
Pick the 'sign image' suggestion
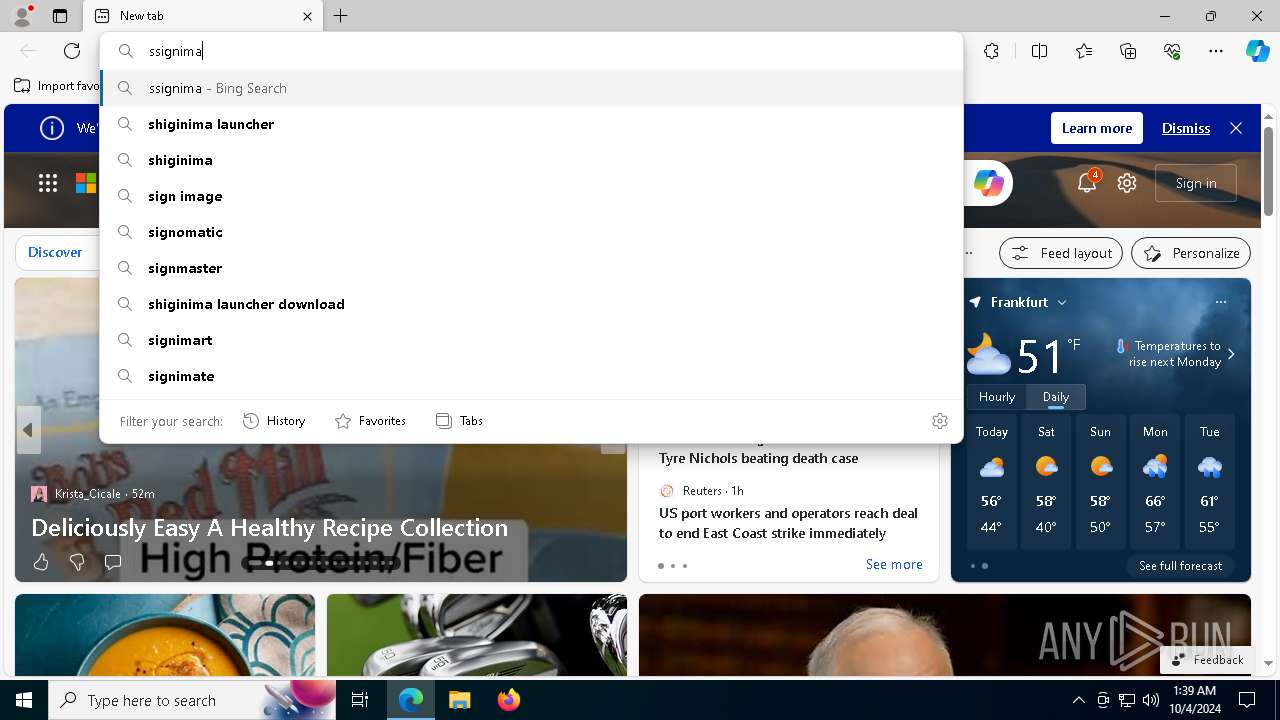(x=531, y=196)
